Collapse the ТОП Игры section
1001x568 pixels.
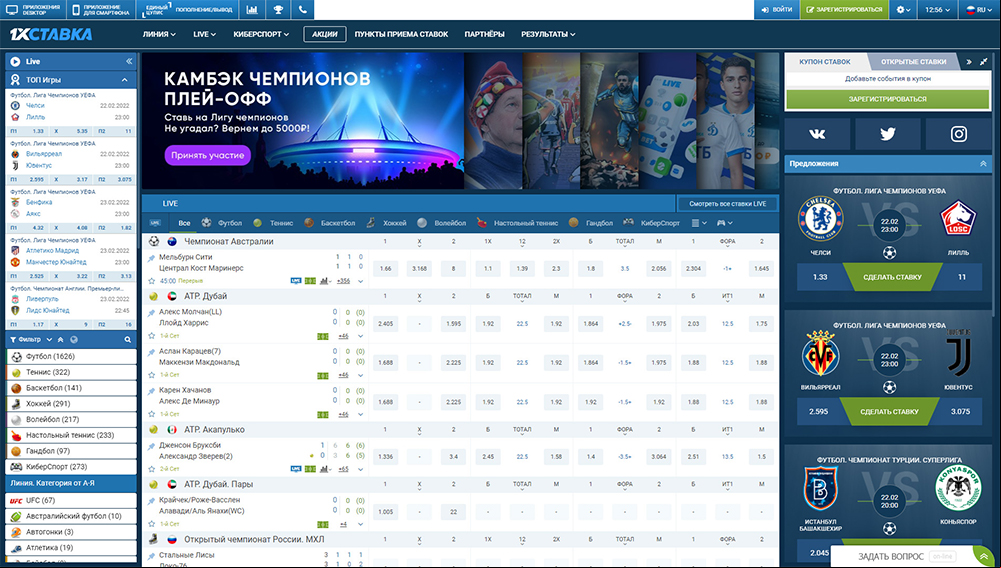click(x=124, y=80)
